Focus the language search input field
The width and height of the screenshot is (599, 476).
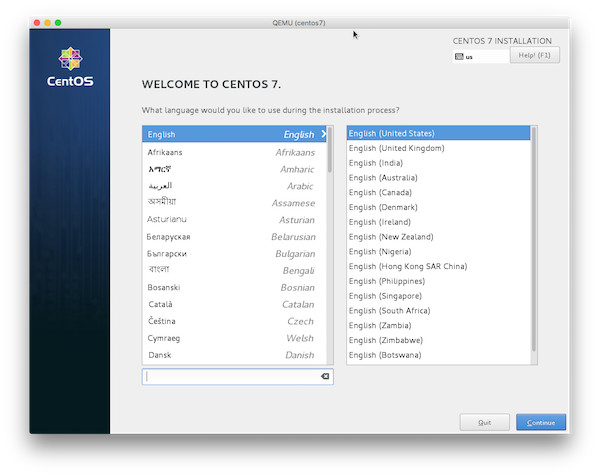233,377
